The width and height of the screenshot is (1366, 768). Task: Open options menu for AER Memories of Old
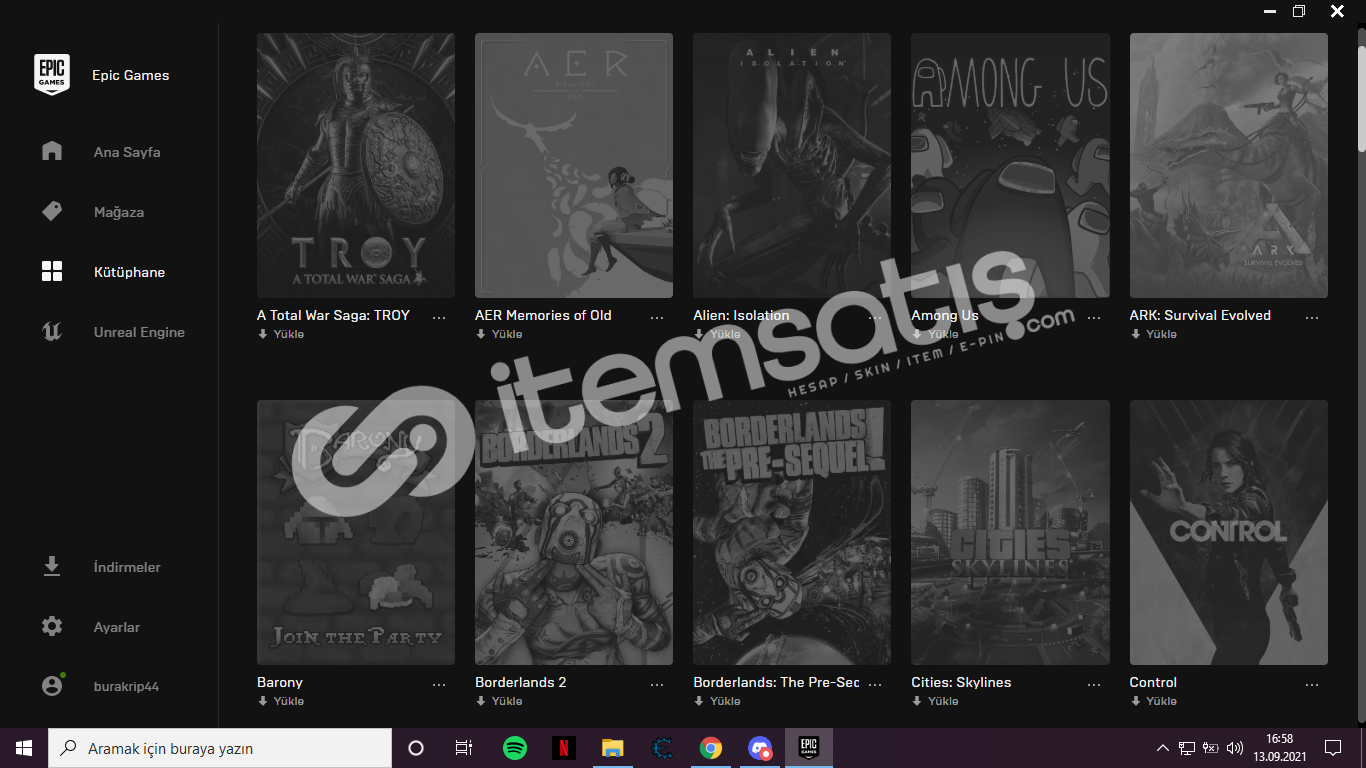657,316
